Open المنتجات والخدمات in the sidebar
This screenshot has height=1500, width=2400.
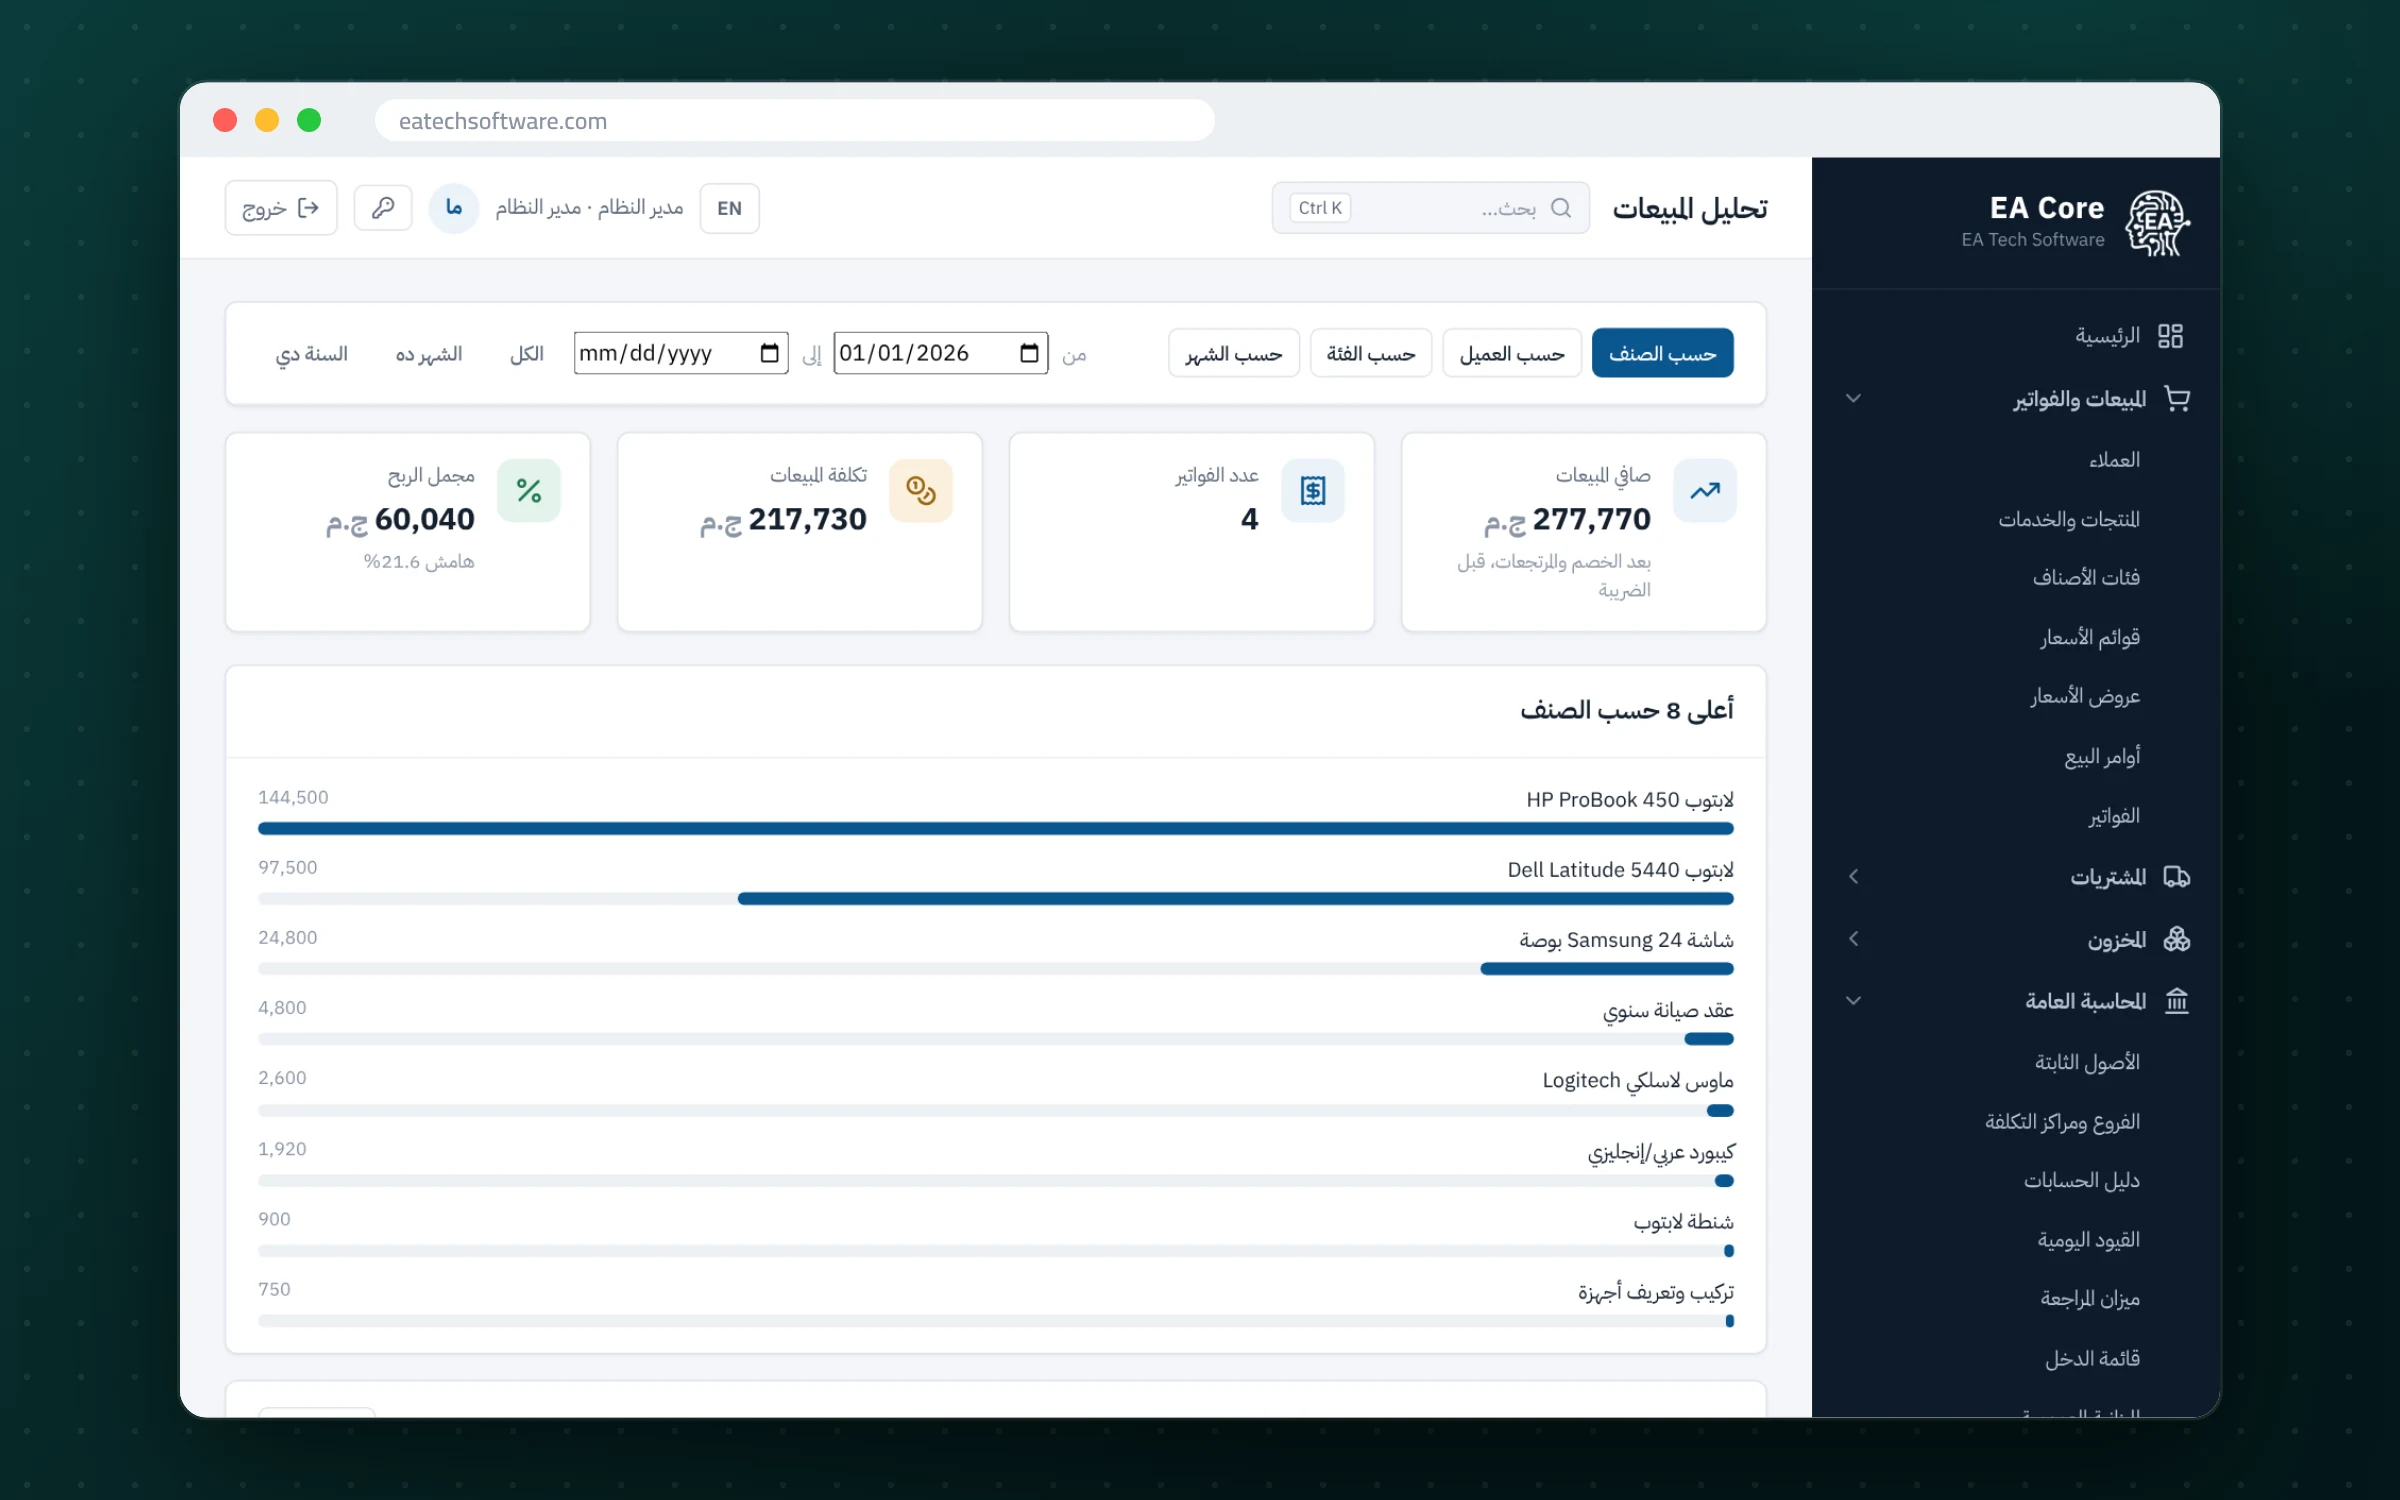point(2069,519)
